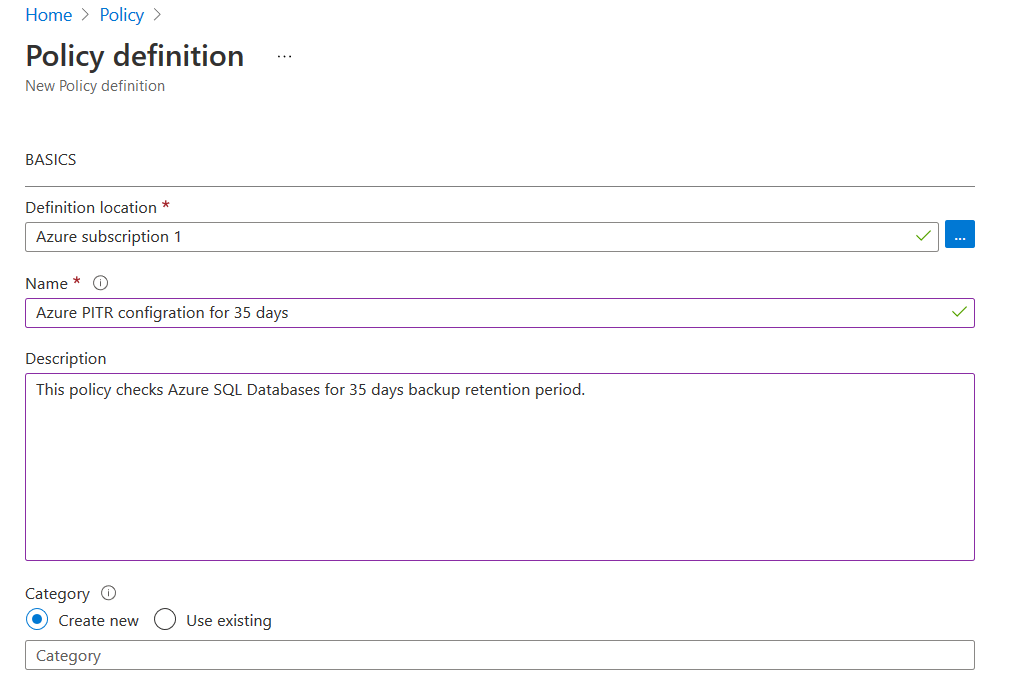Open the Policy breadcrumb link
Image resolution: width=1022 pixels, height=685 pixels.
[122, 15]
